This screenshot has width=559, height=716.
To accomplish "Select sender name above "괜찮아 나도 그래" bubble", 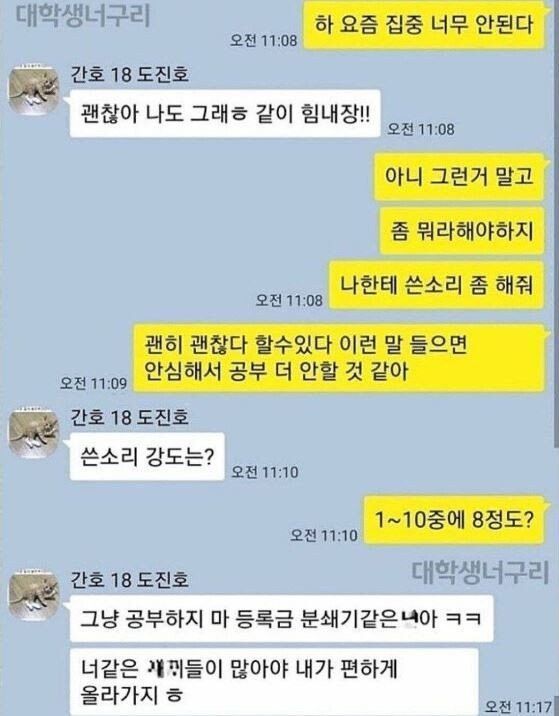I will click(x=130, y=74).
